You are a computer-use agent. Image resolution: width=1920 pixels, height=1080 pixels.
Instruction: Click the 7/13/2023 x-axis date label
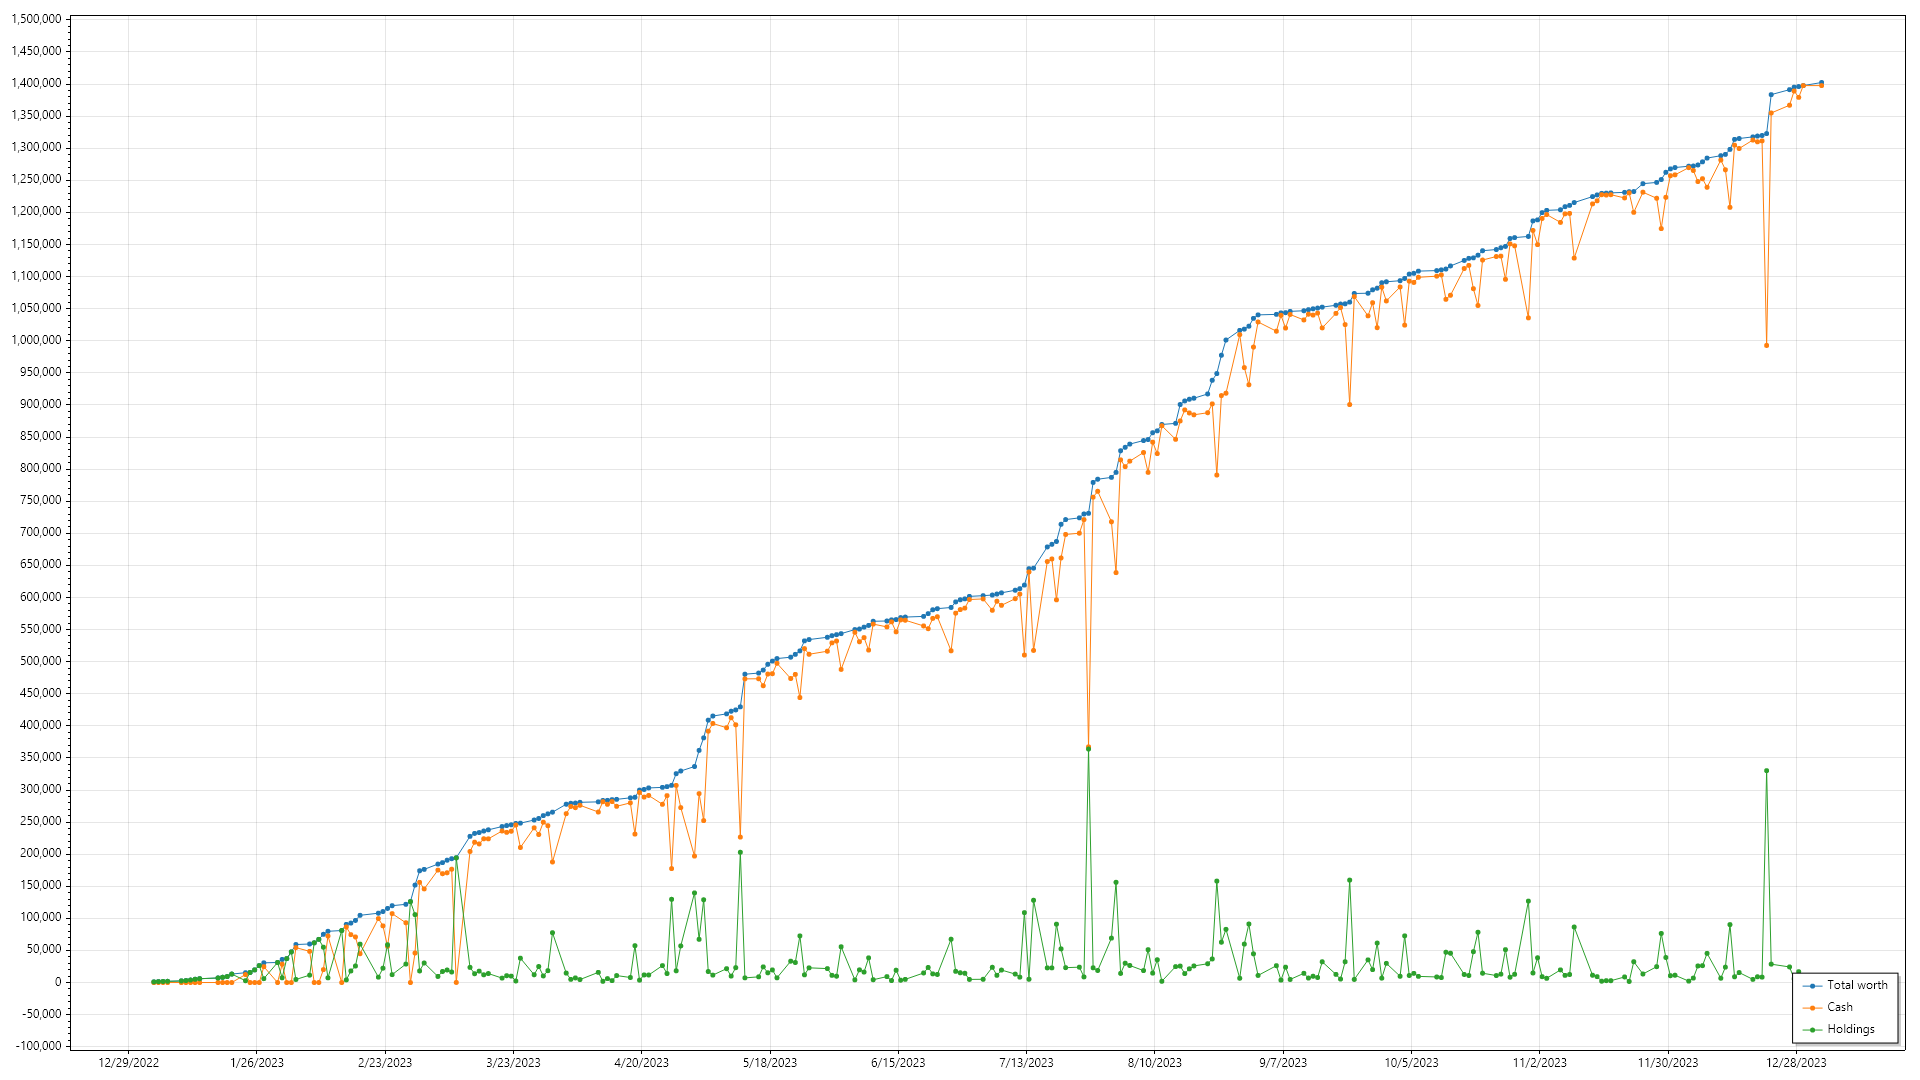[x=1026, y=1063]
